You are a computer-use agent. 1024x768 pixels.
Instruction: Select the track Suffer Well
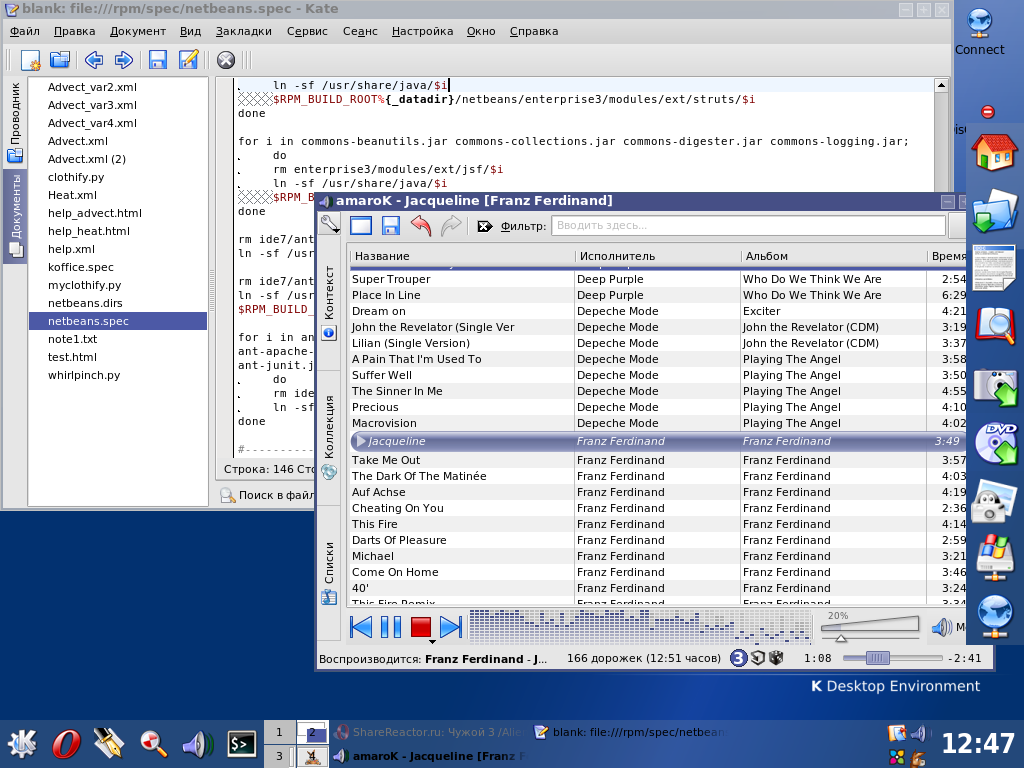tap(658, 375)
